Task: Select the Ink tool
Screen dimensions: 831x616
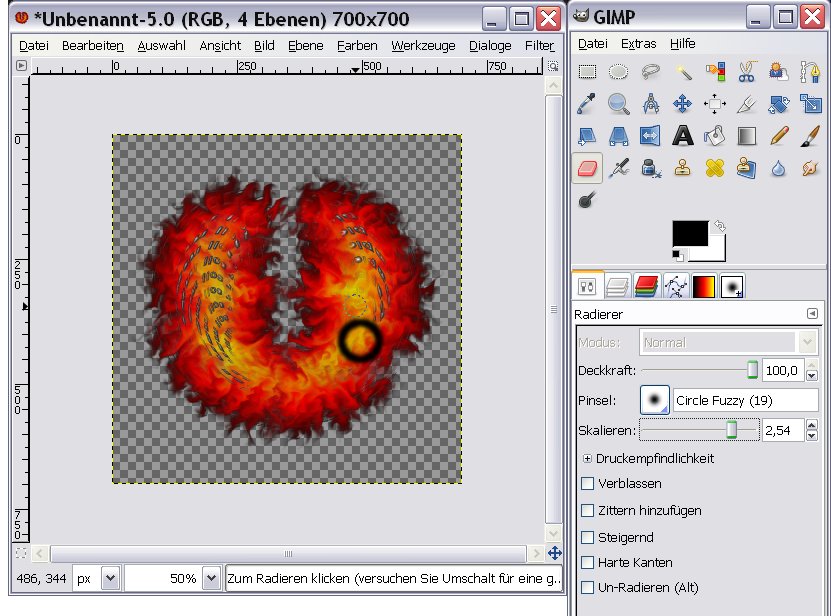Action: pos(651,169)
